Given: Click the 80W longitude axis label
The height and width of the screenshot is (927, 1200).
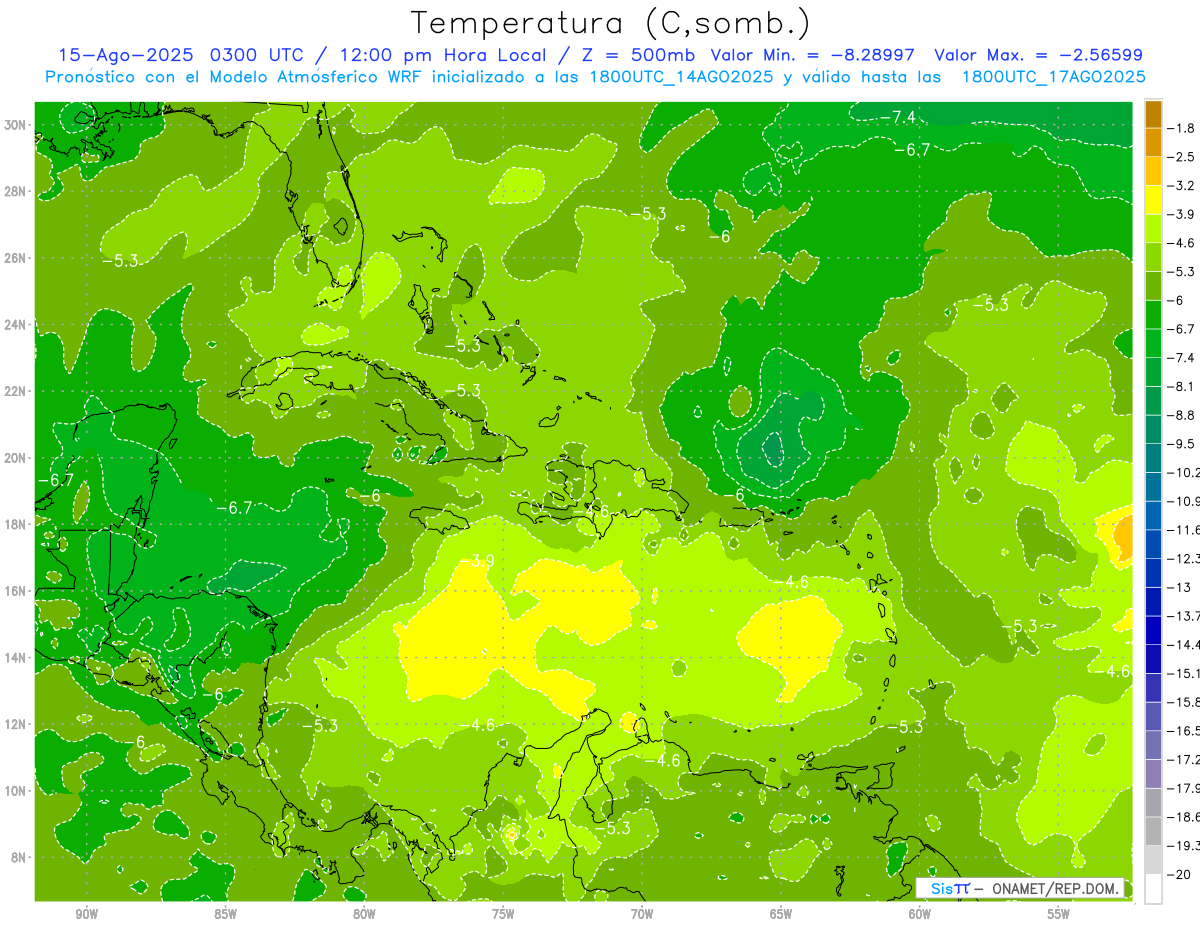Looking at the screenshot, I should [x=364, y=915].
